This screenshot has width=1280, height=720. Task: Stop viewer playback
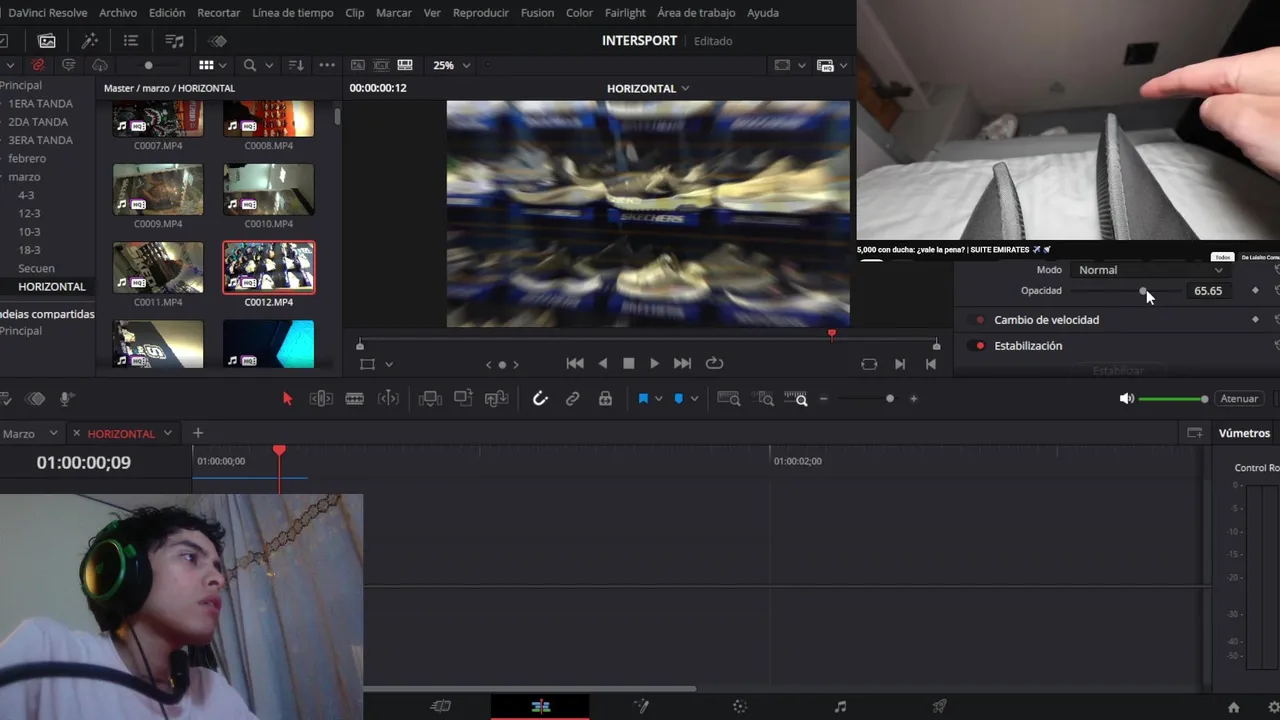[628, 364]
